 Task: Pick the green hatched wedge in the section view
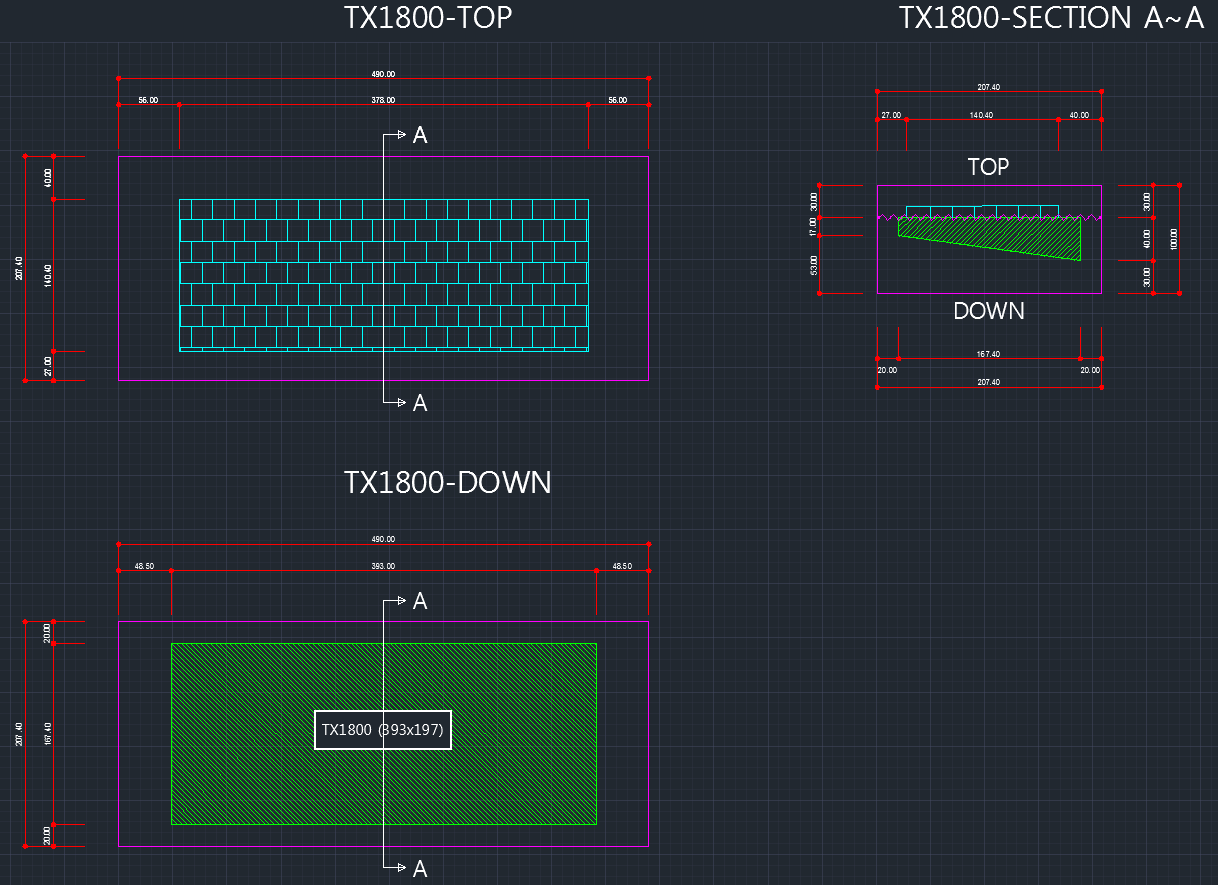(x=1040, y=238)
